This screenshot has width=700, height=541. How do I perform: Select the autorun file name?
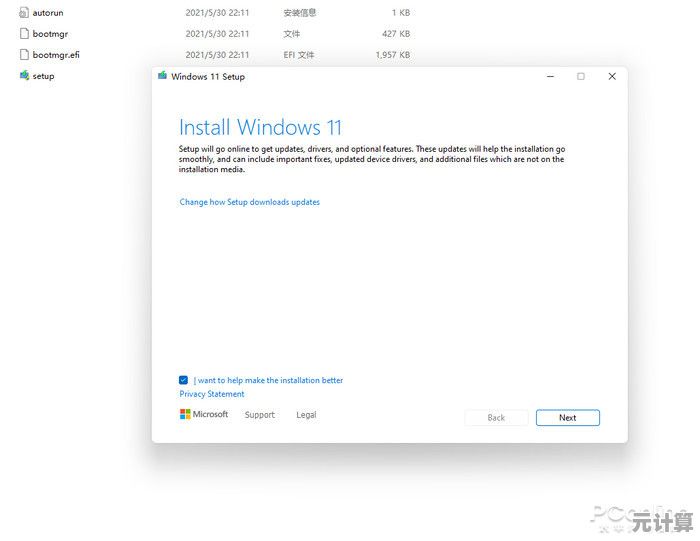tap(48, 13)
